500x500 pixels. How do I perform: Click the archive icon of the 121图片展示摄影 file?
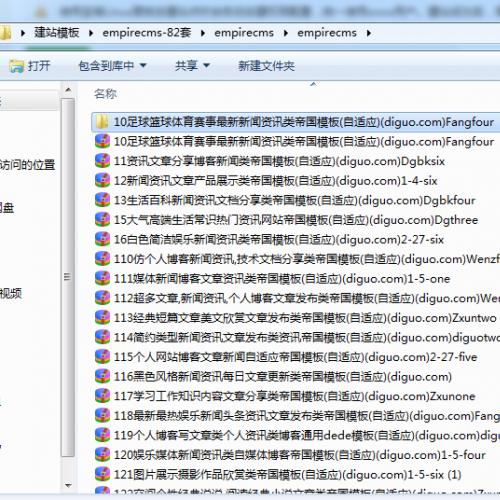102,474
